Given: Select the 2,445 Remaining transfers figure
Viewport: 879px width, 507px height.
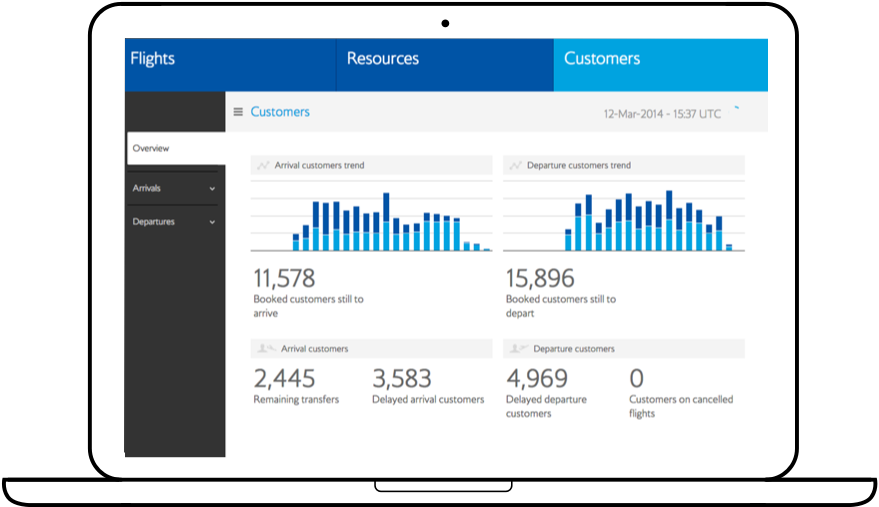Looking at the screenshot, I should tap(285, 378).
